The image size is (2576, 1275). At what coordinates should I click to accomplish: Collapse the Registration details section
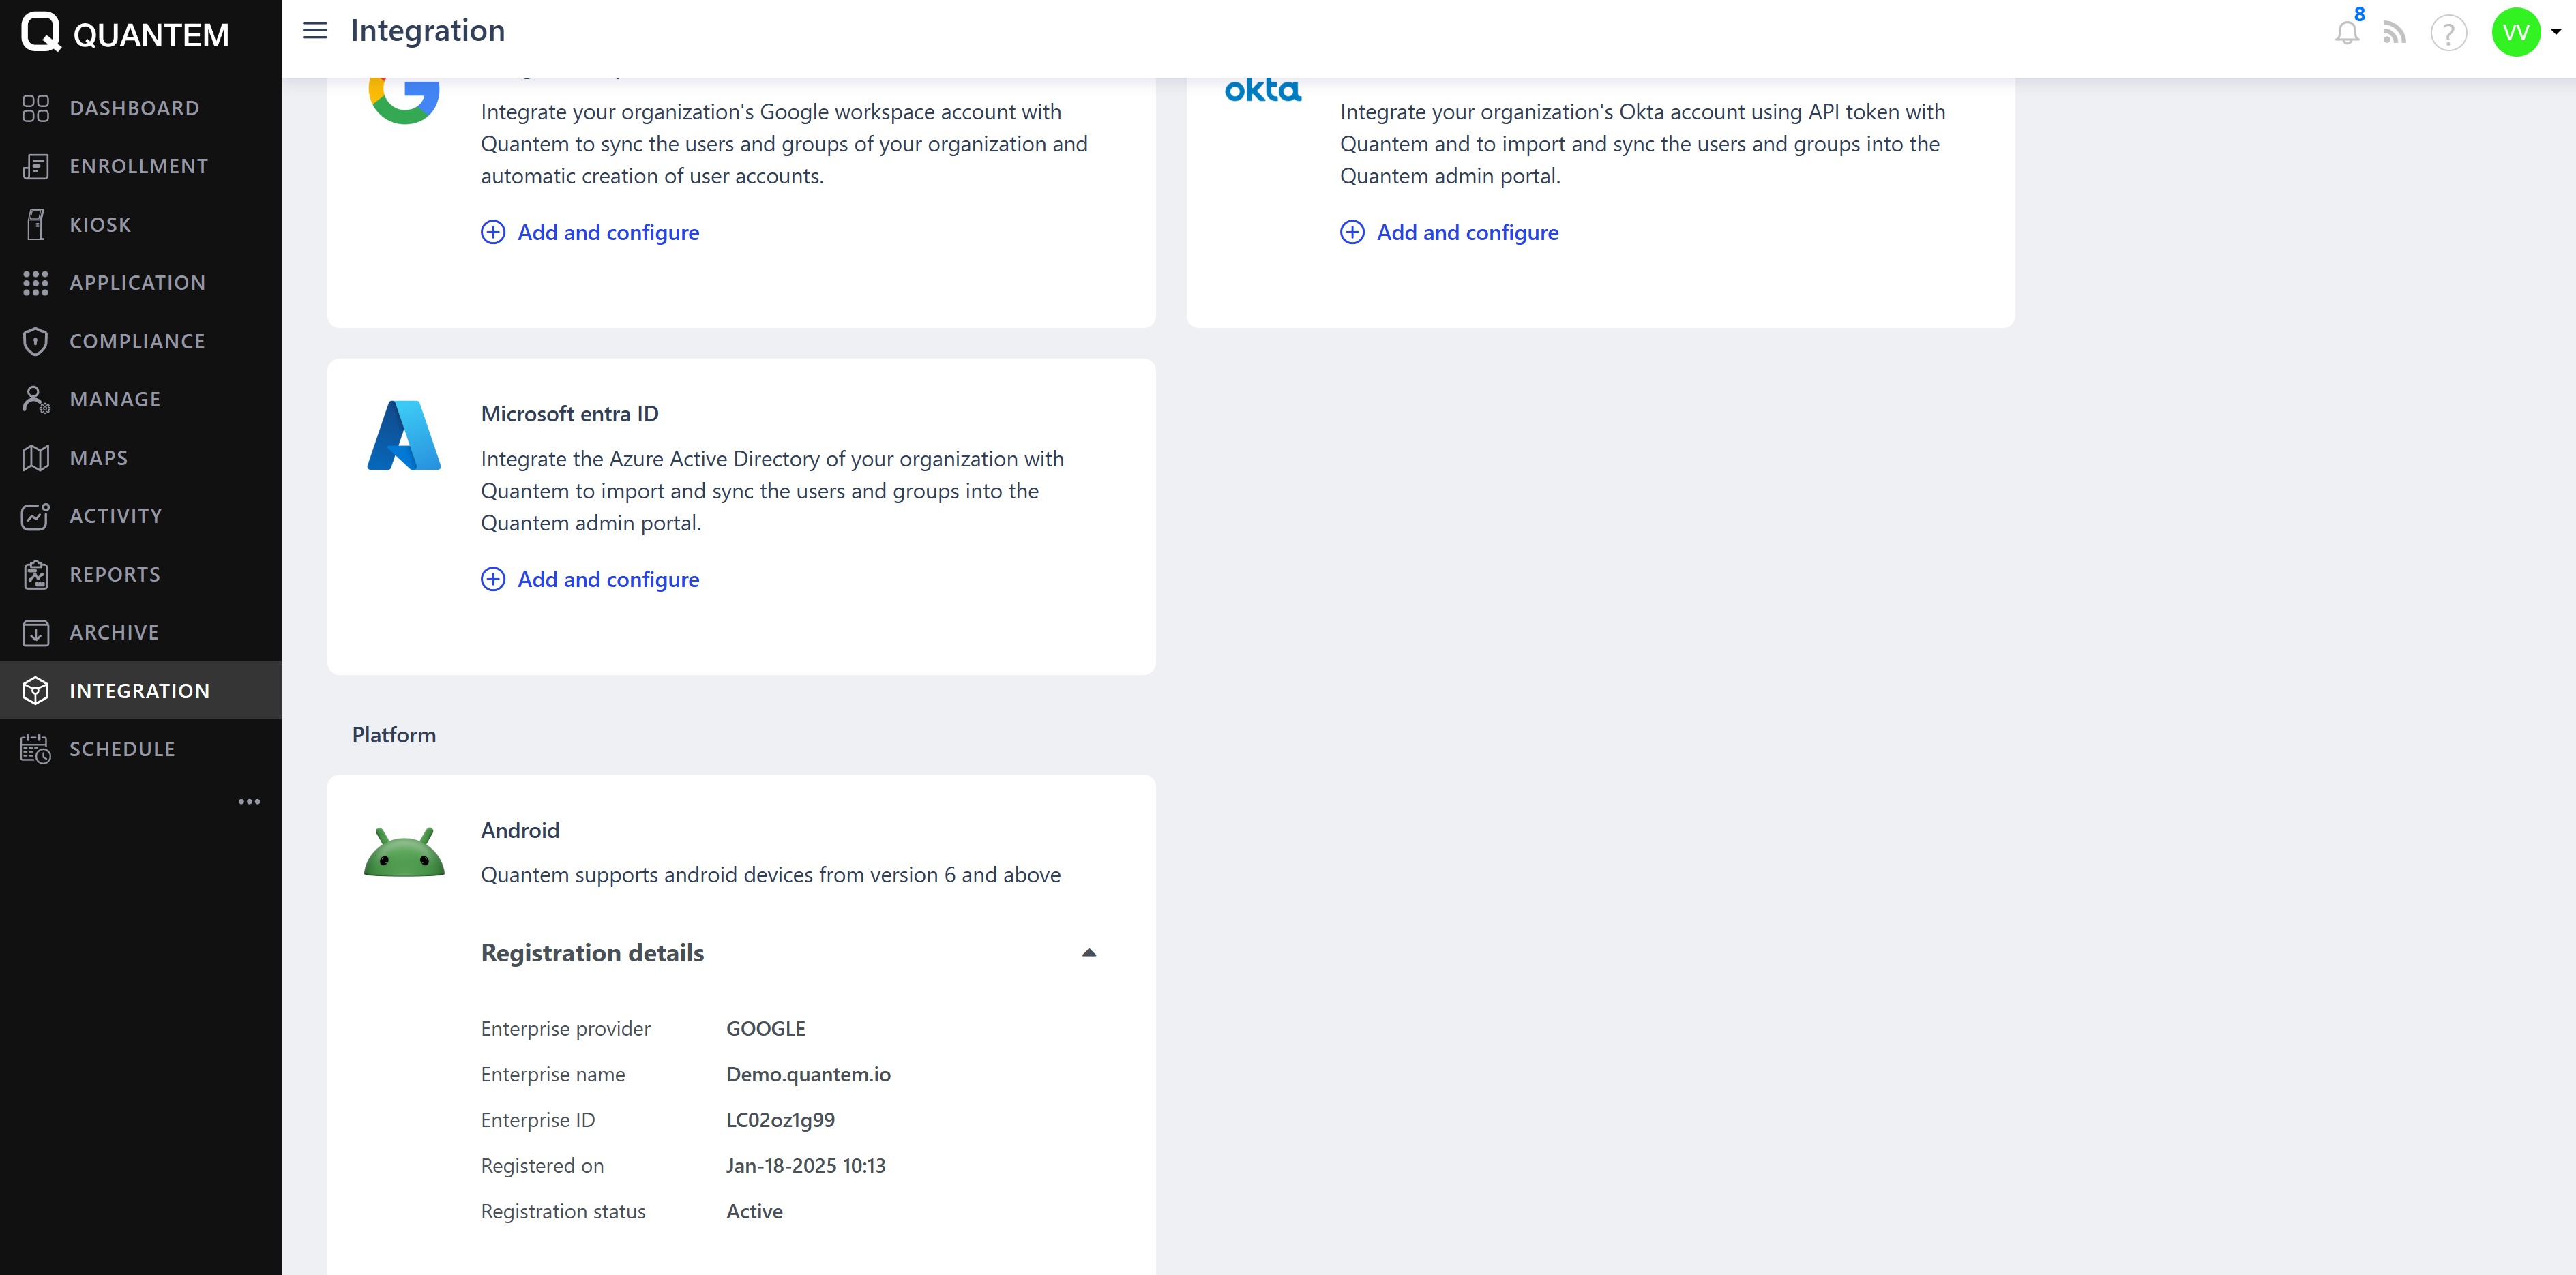click(1089, 953)
